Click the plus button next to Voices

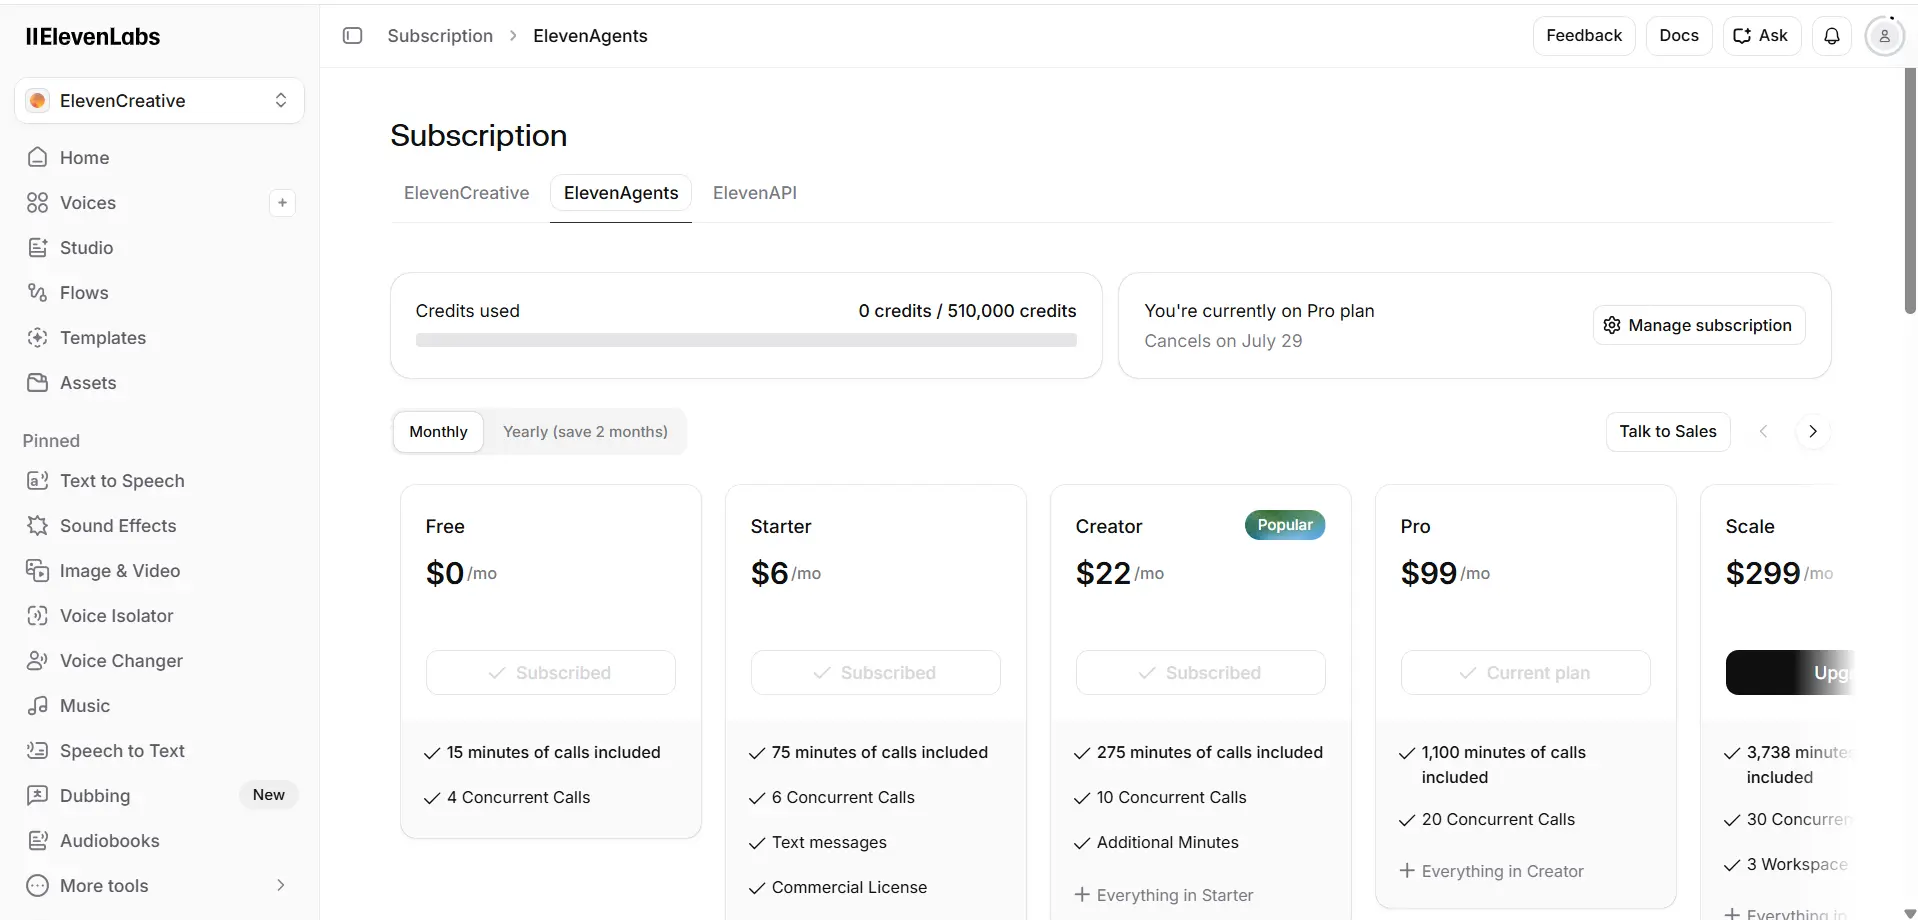tap(282, 203)
